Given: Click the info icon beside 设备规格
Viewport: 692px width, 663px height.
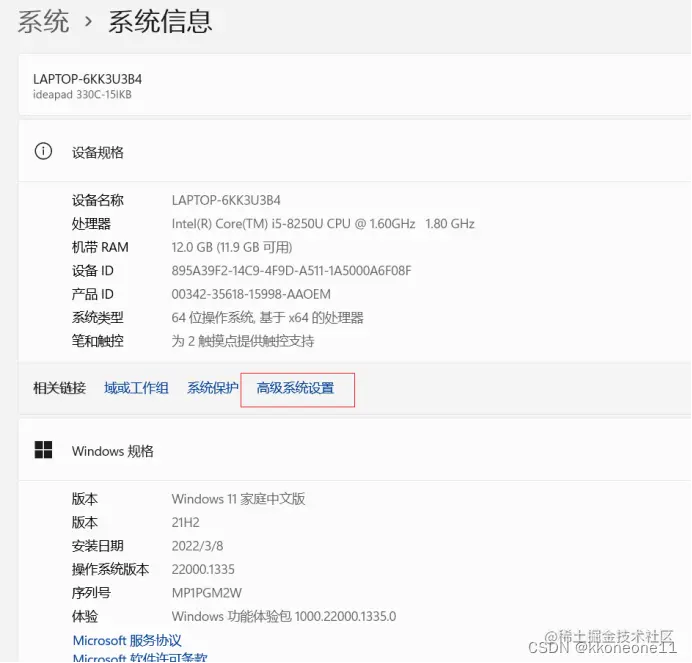Looking at the screenshot, I should (x=43, y=151).
